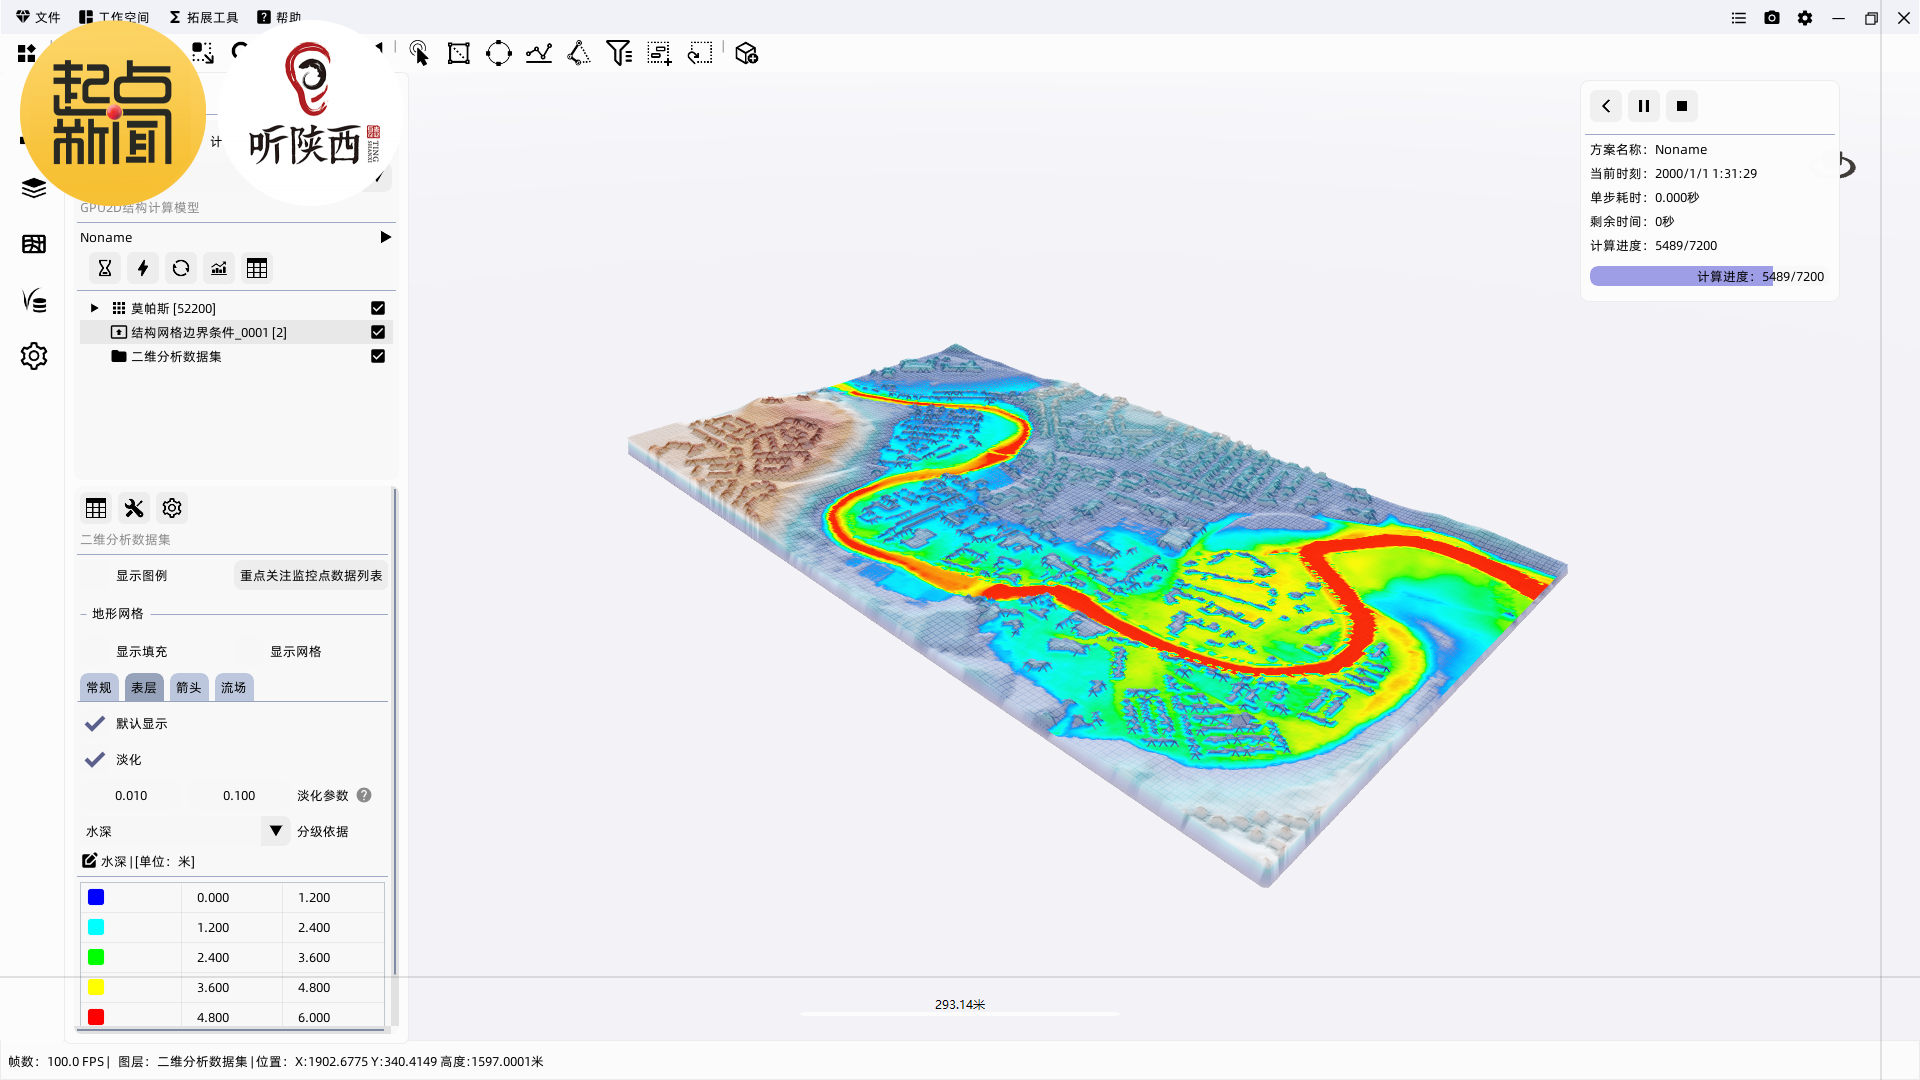Pause the simulation playback
This screenshot has height=1080, width=1920.
(1644, 106)
